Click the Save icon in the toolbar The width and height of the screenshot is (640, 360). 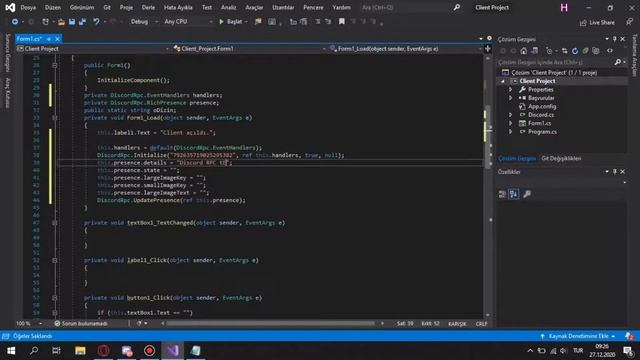coord(72,22)
